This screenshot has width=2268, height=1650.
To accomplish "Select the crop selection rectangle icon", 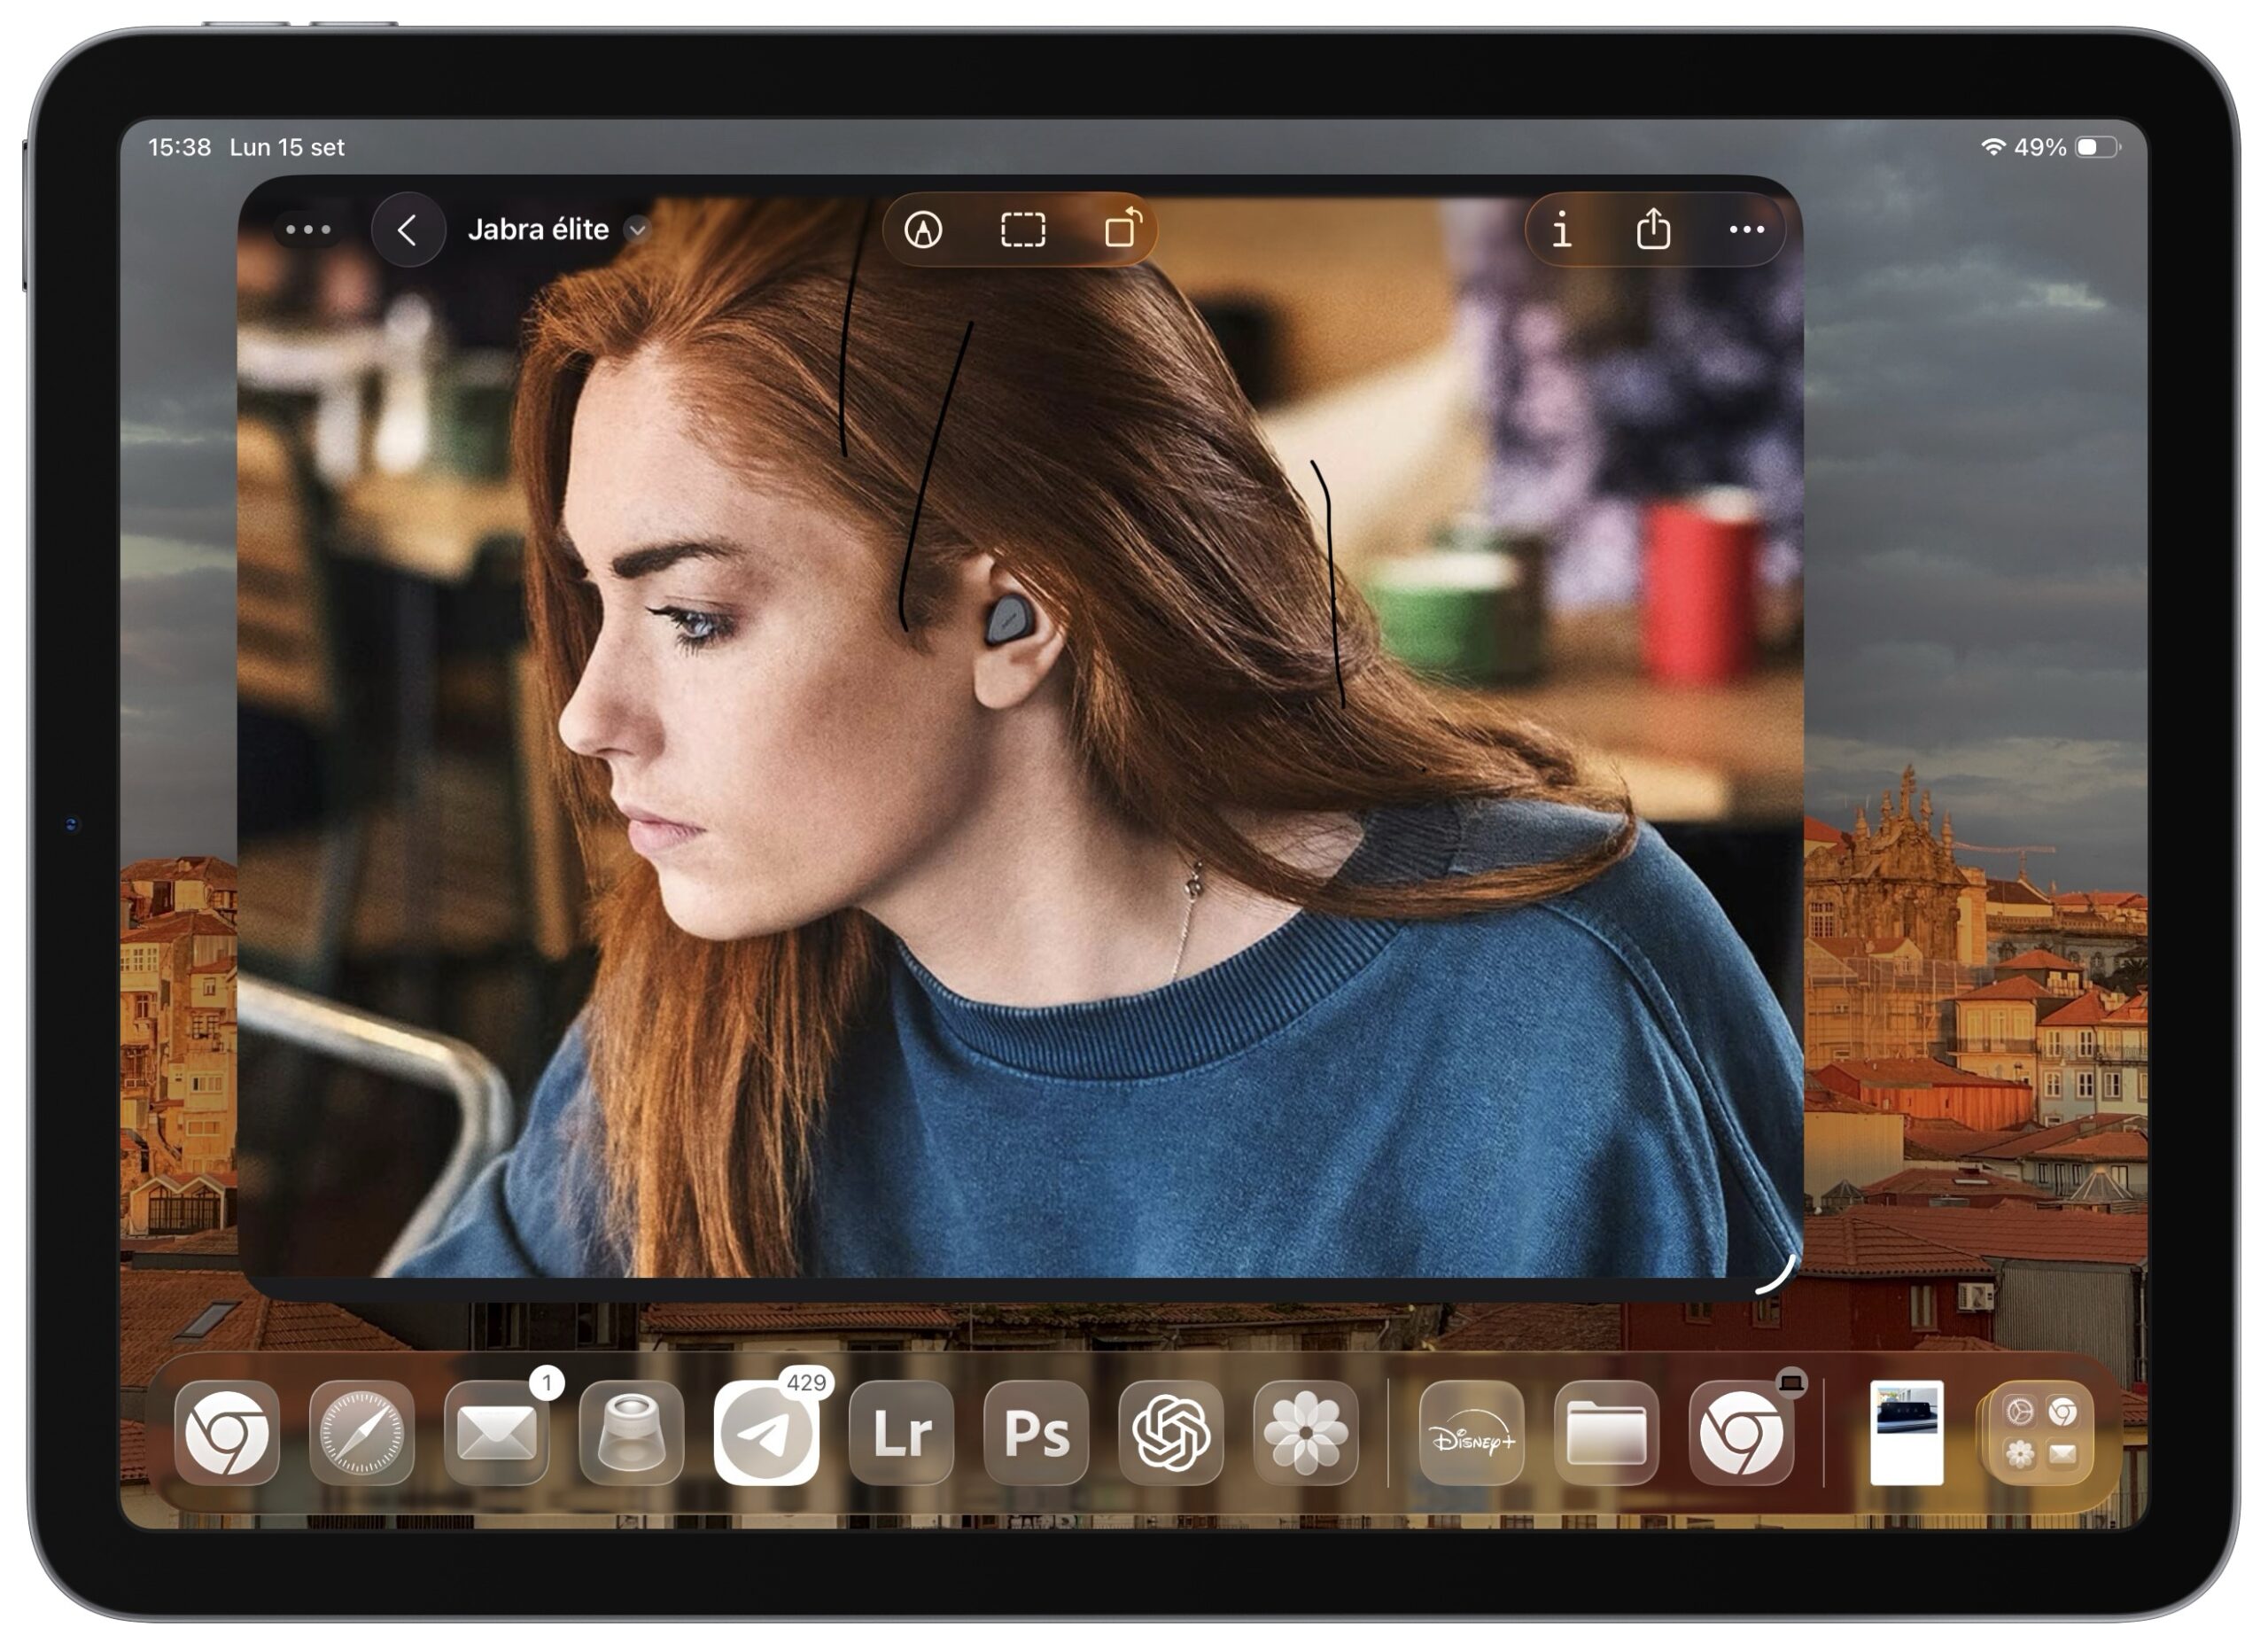I will point(1023,230).
